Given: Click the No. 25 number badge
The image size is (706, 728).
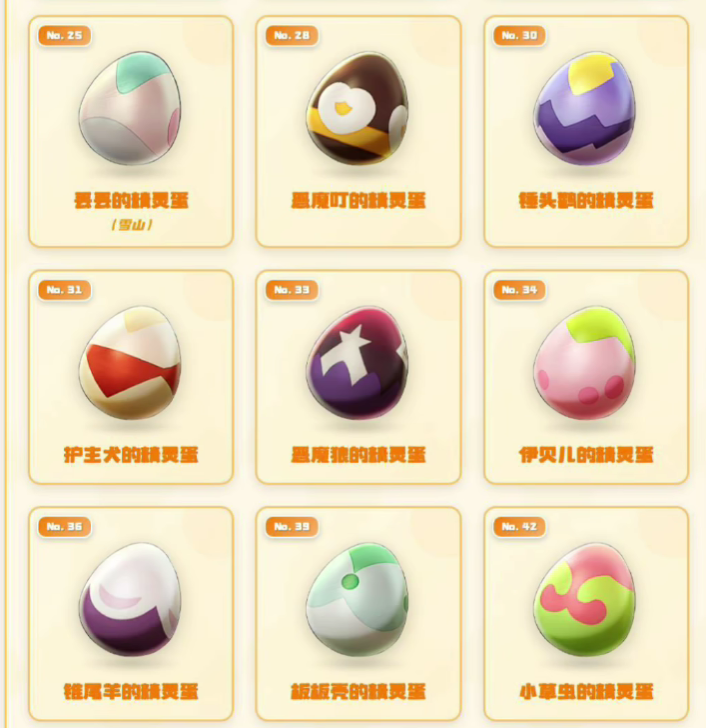Looking at the screenshot, I should (x=64, y=35).
